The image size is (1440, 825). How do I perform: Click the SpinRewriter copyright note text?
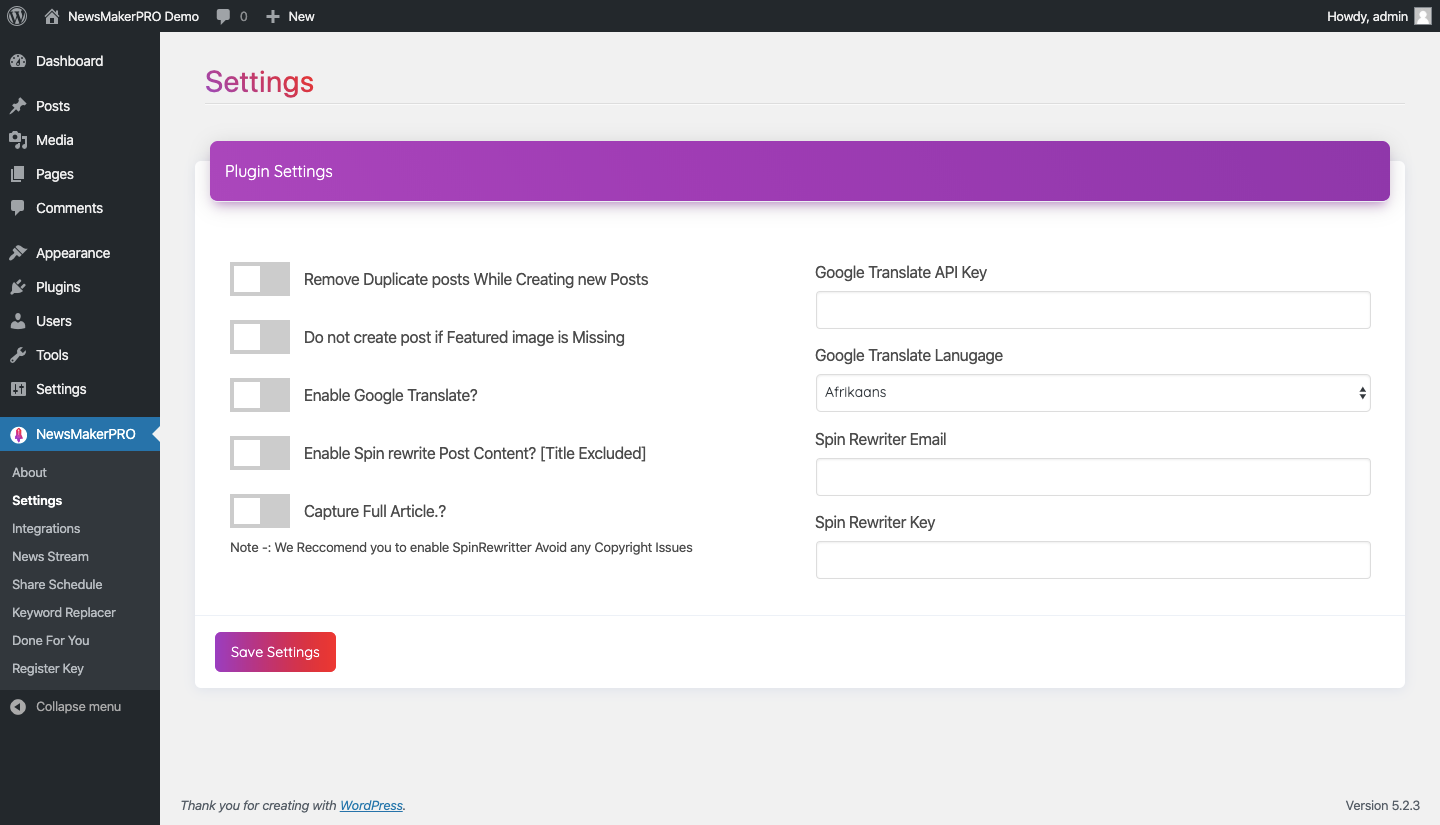coord(461,547)
